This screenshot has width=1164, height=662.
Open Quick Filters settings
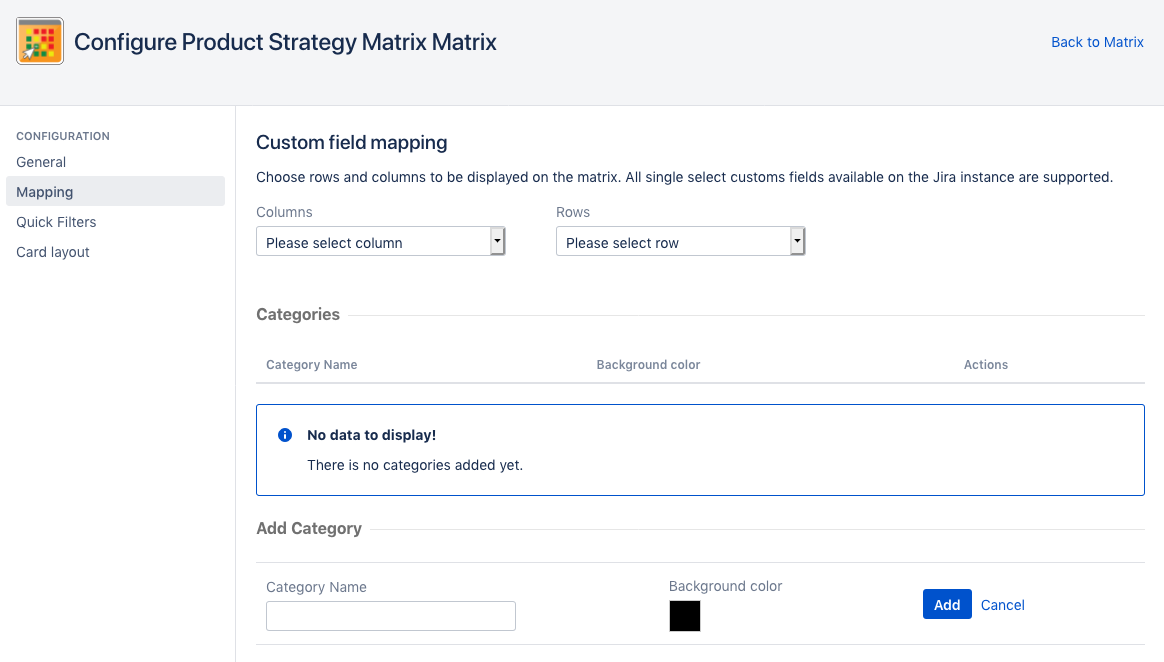coord(56,222)
